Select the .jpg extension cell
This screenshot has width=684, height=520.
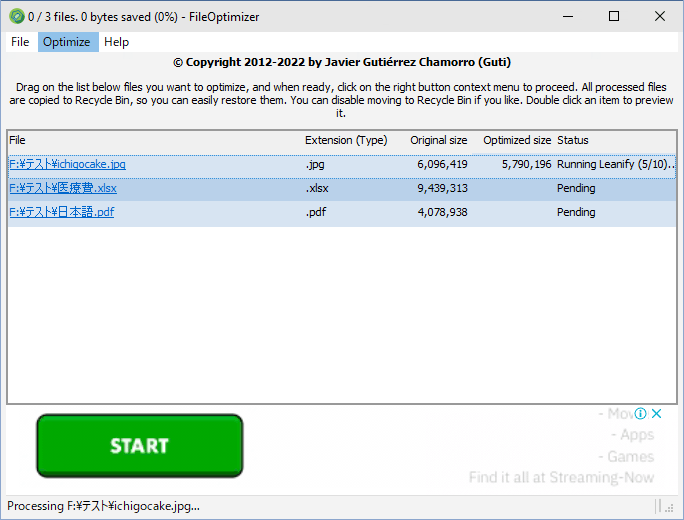click(315, 164)
